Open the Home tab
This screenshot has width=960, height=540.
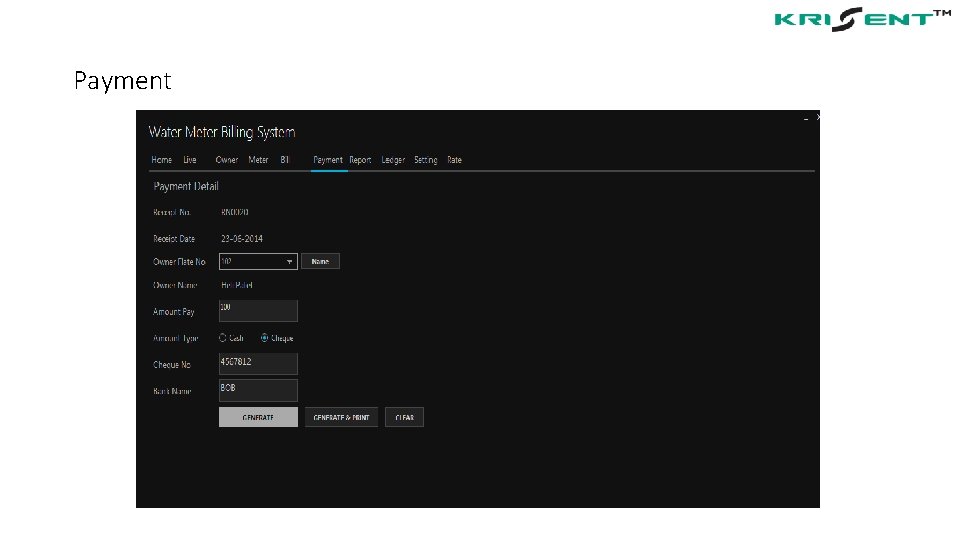coord(162,160)
